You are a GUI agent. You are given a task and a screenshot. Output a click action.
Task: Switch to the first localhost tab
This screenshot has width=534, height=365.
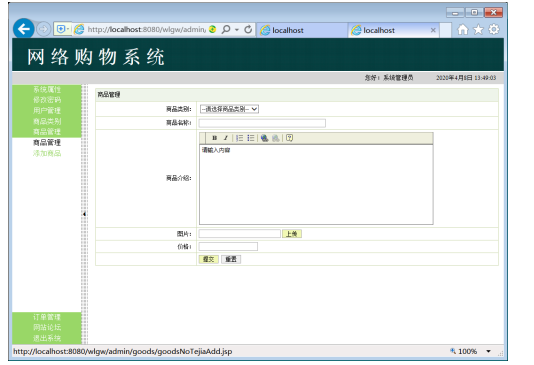coord(302,30)
